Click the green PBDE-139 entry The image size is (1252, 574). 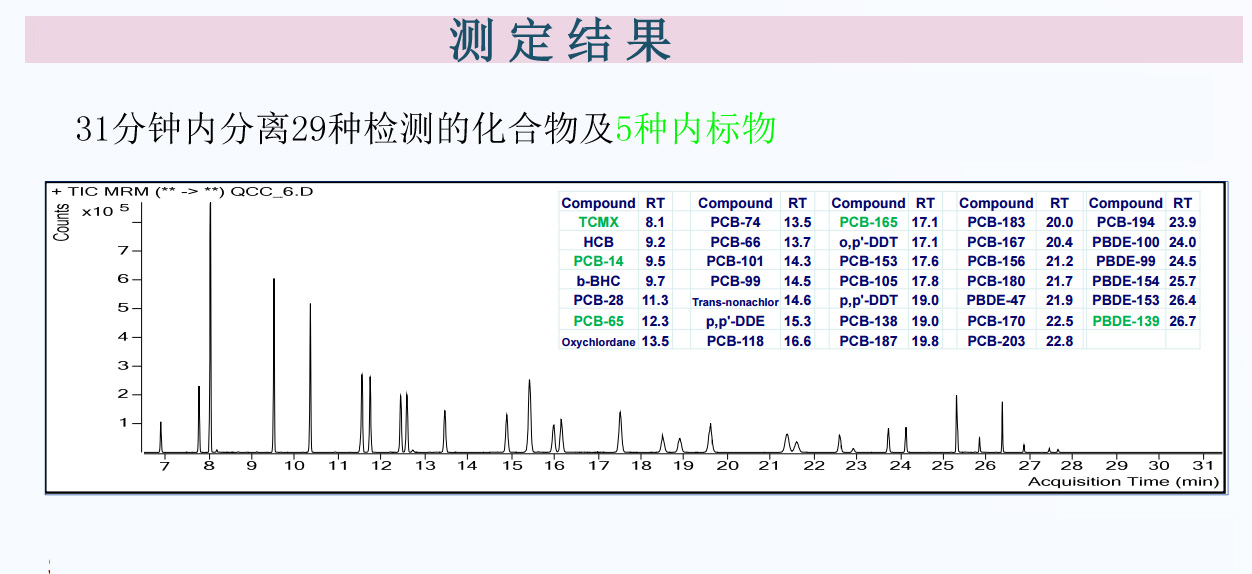[1126, 322]
